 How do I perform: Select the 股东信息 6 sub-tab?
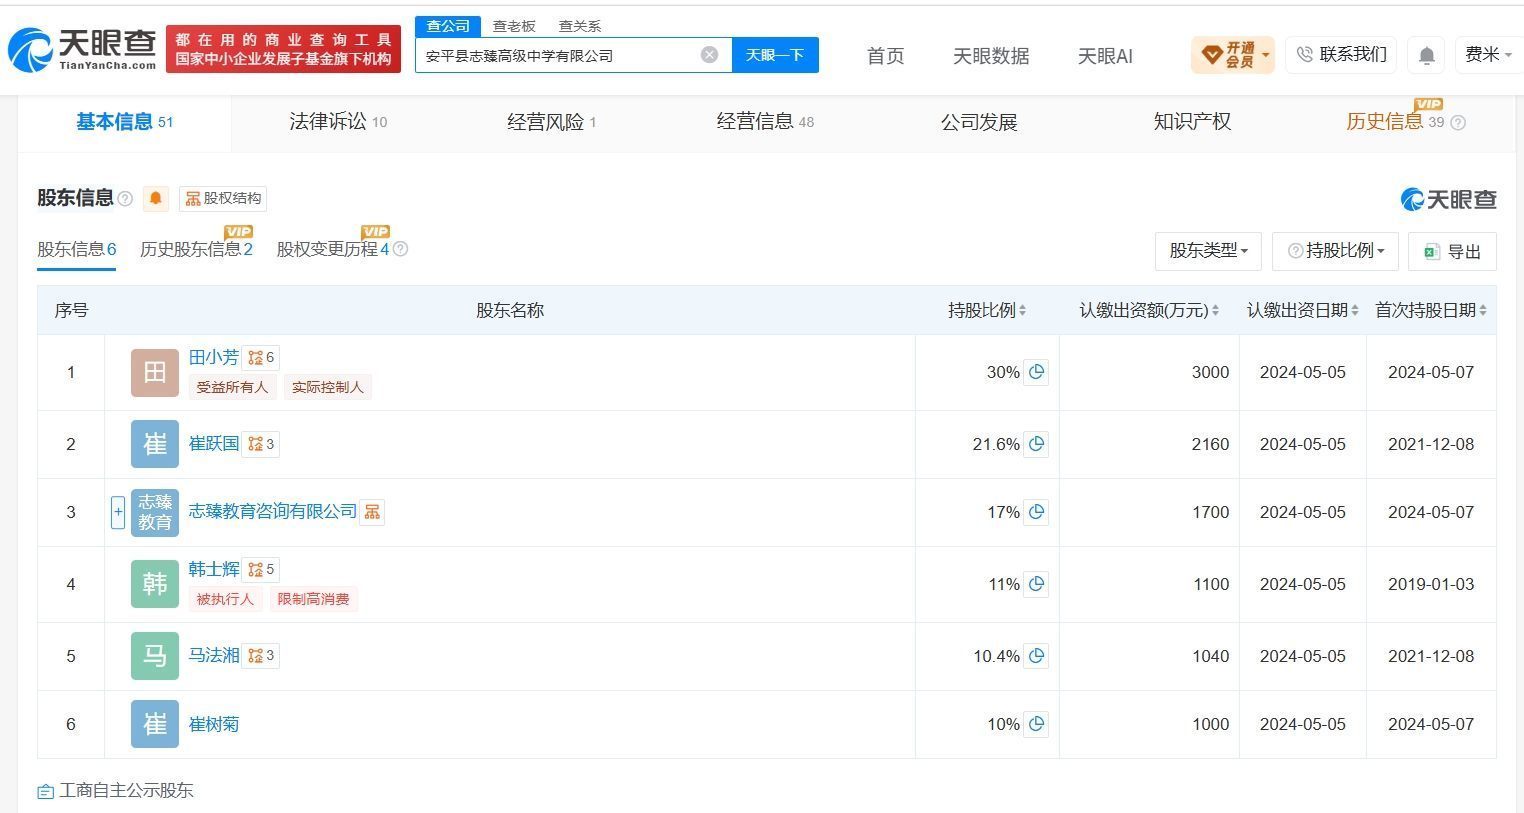[x=77, y=250]
